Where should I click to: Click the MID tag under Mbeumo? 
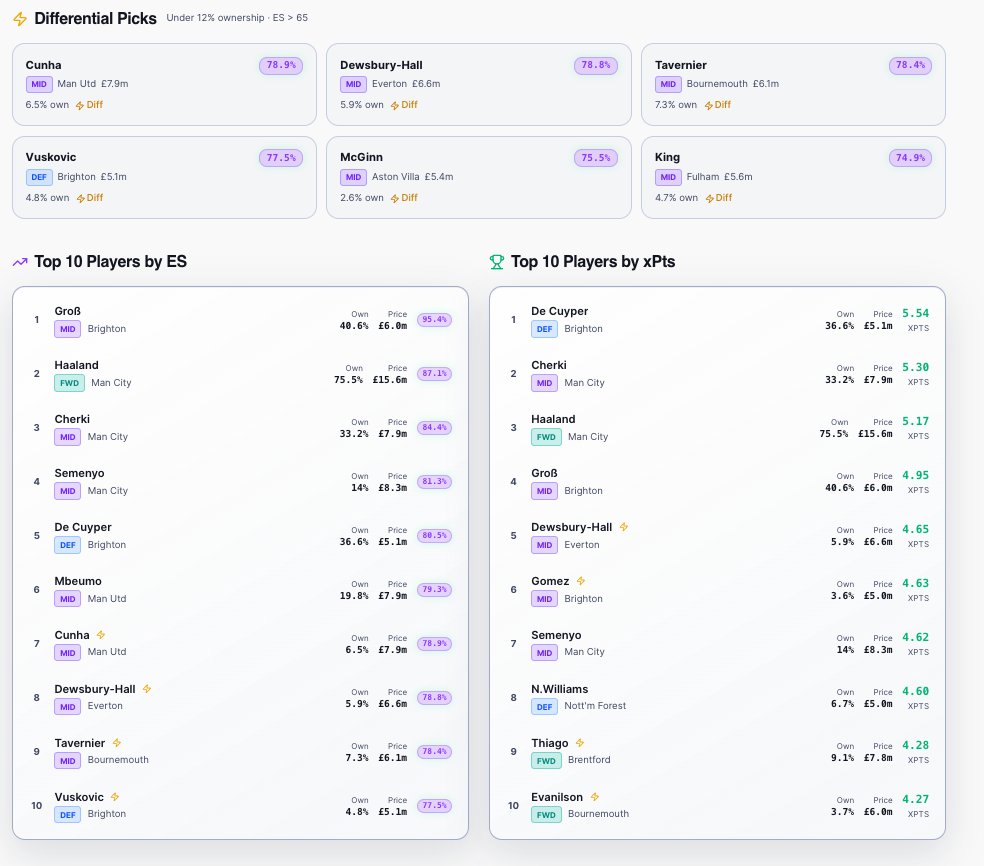[x=68, y=599]
